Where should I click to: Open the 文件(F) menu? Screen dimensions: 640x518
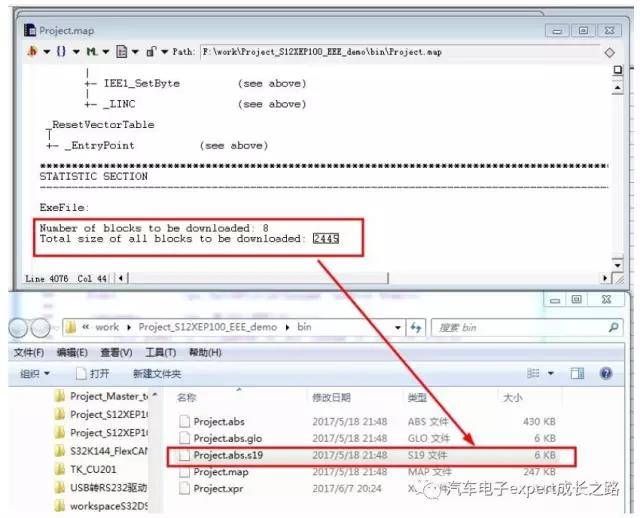[x=28, y=352]
